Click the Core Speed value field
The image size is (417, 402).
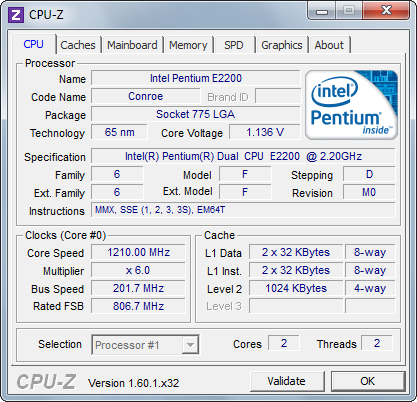pos(138,252)
